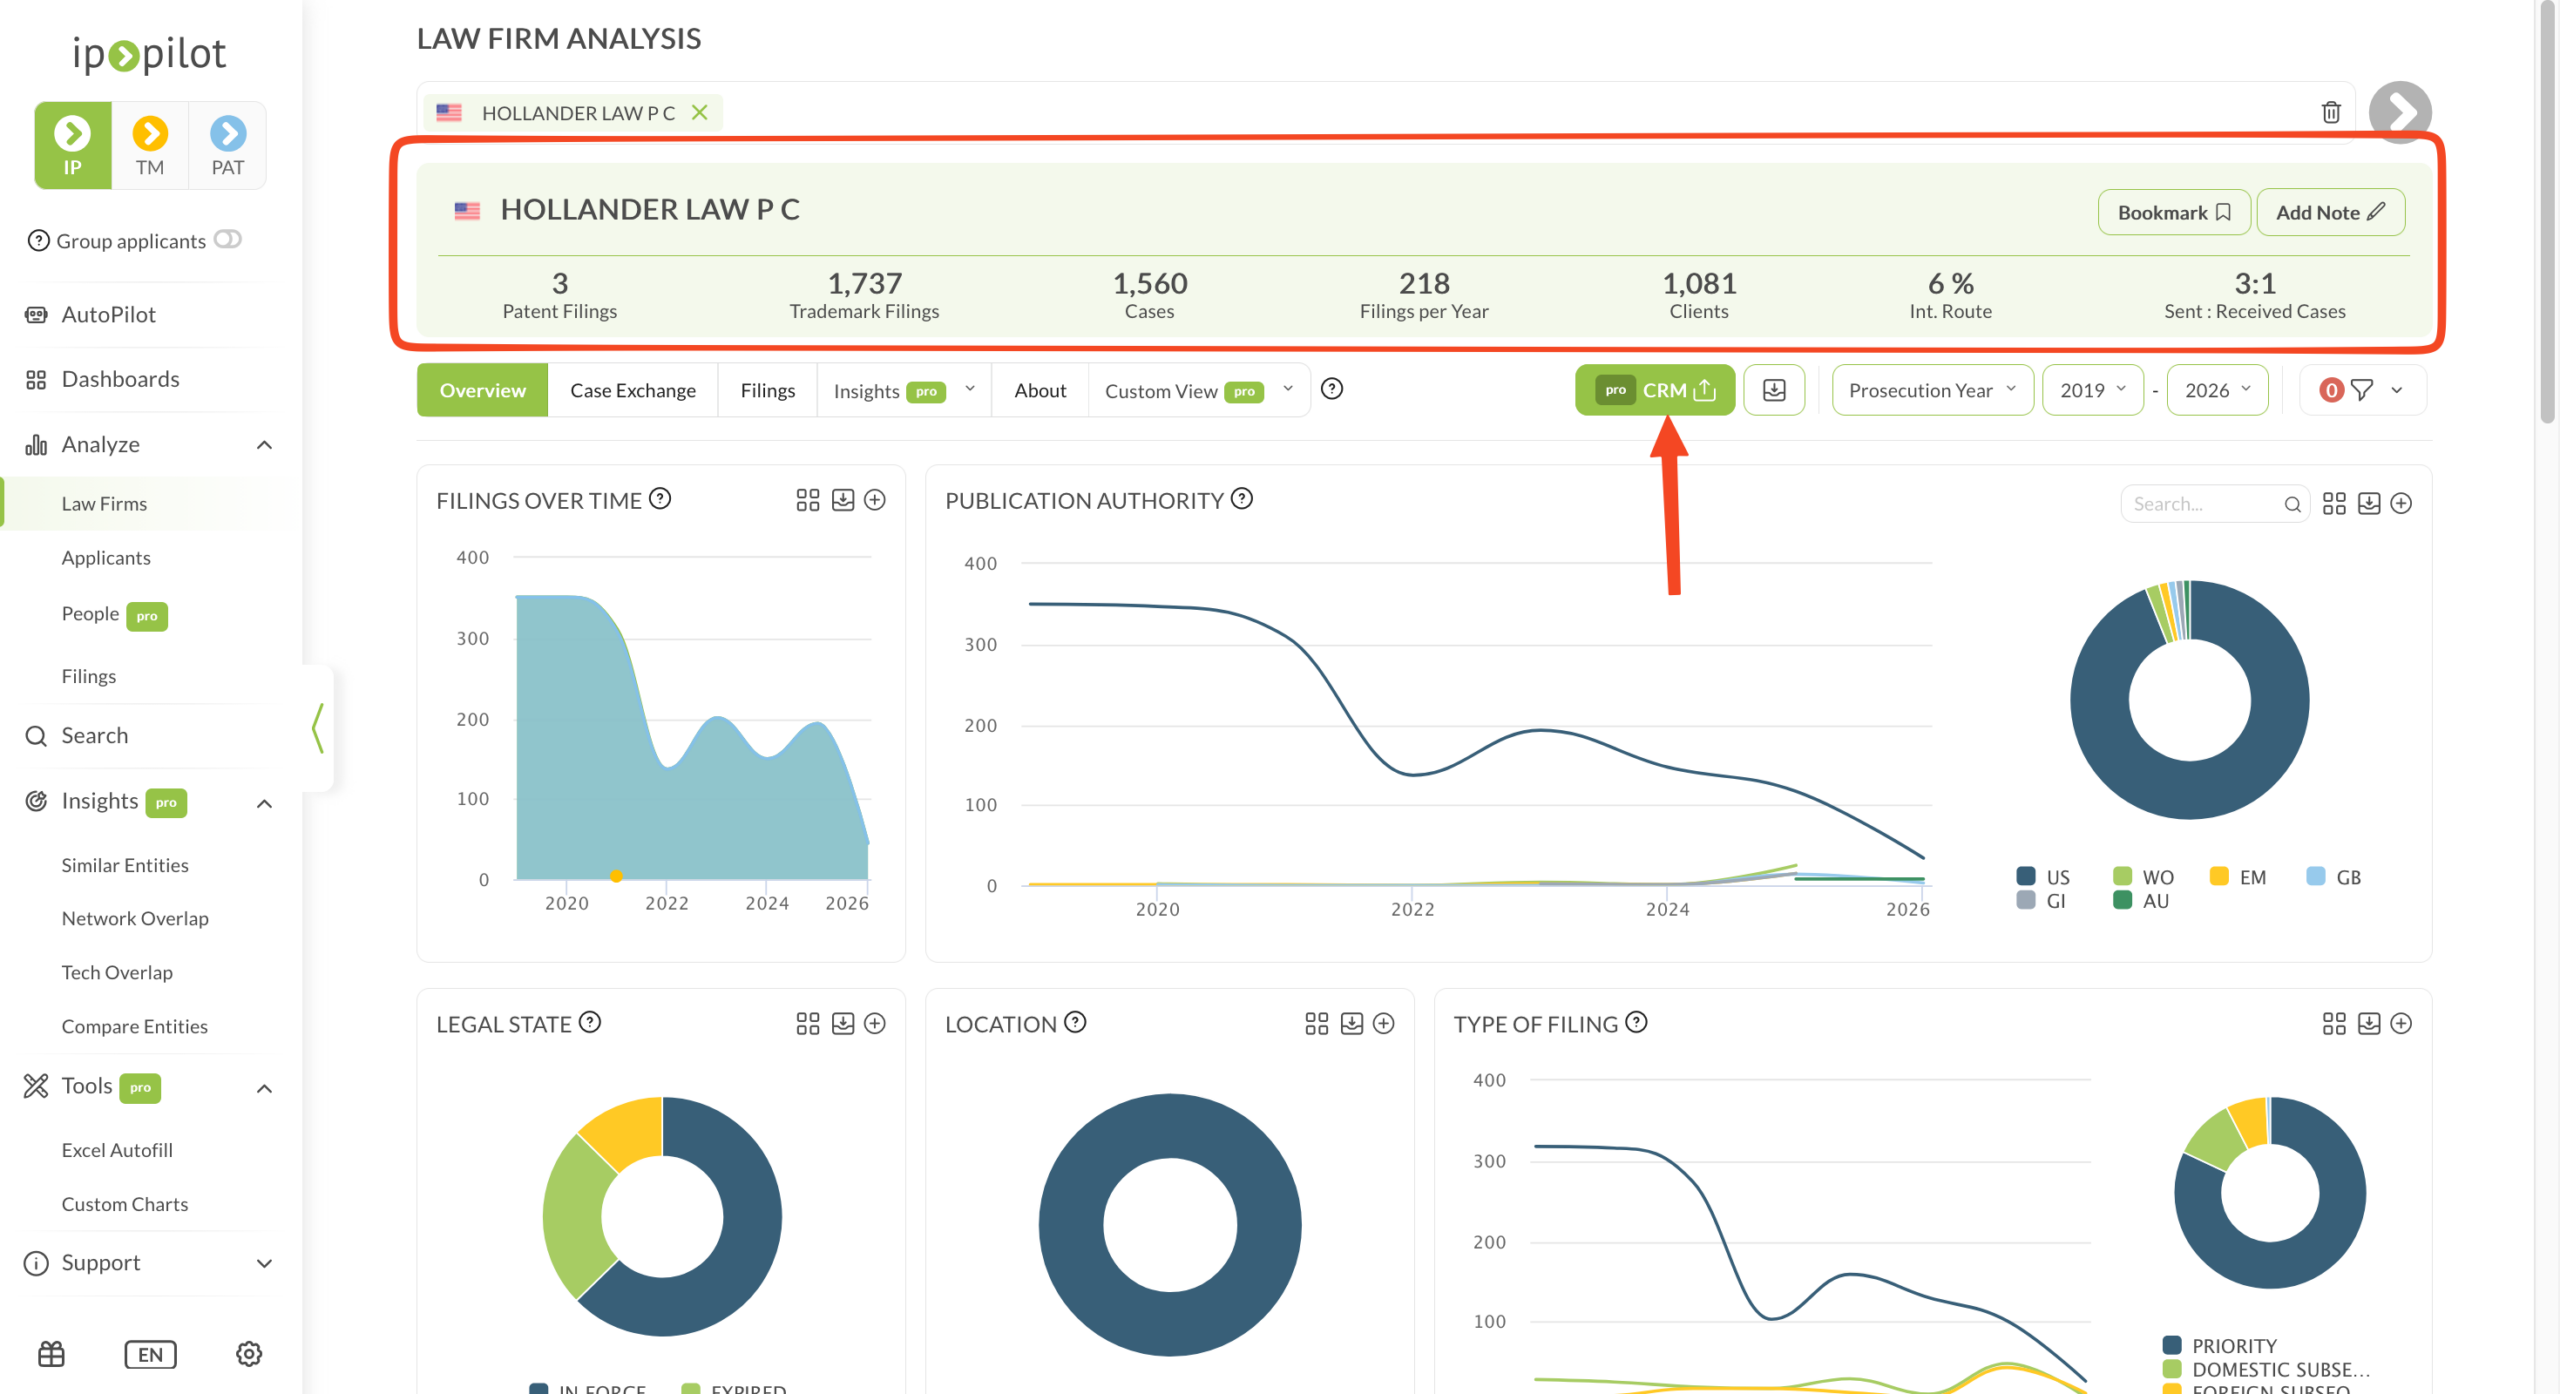Toggle the US legend item
The image size is (2560, 1394).
pos(2044,877)
